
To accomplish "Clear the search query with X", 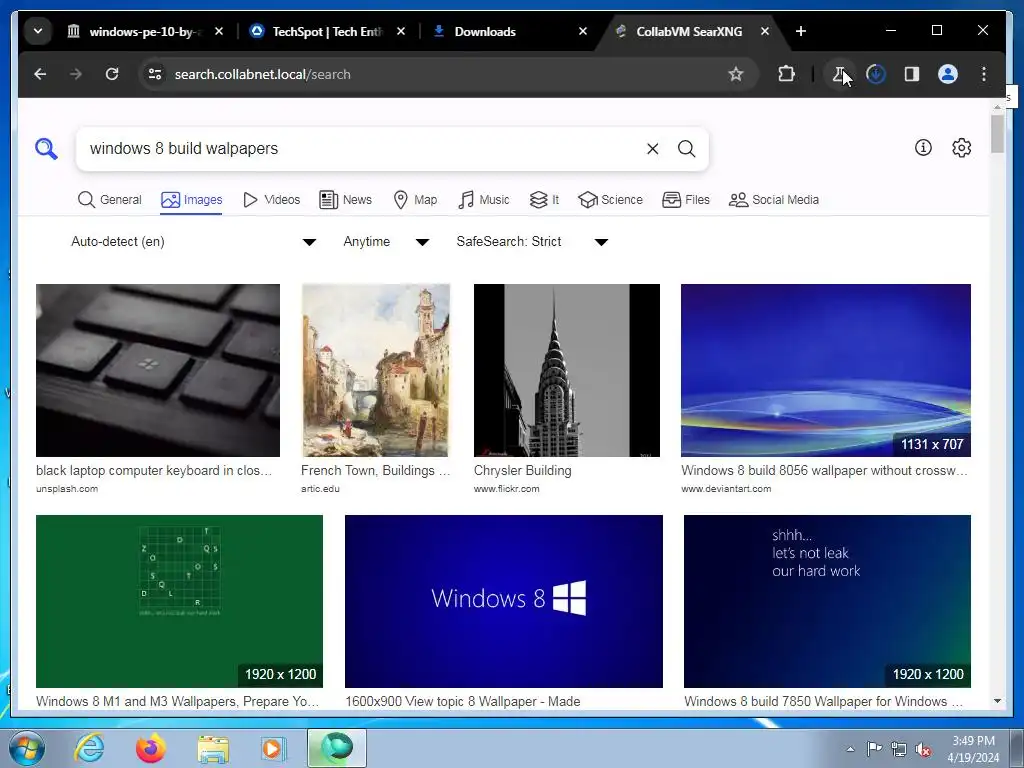I will point(652,149).
